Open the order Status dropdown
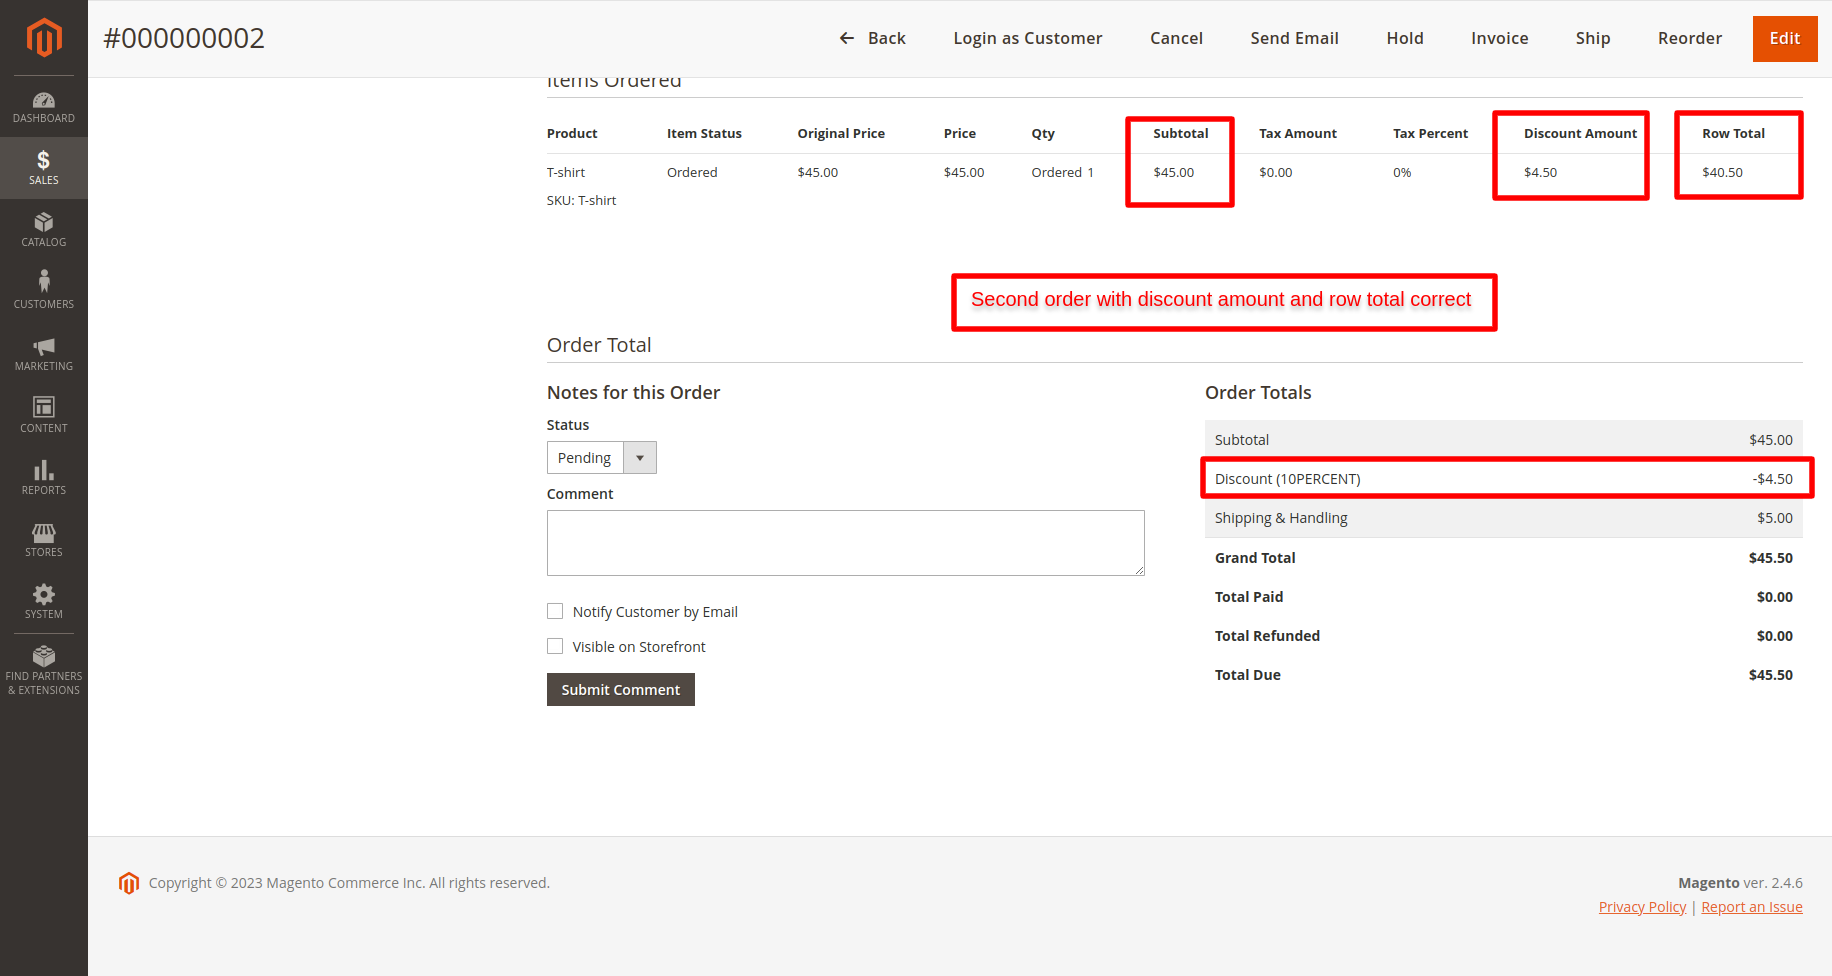1832x976 pixels. pyautogui.click(x=639, y=457)
